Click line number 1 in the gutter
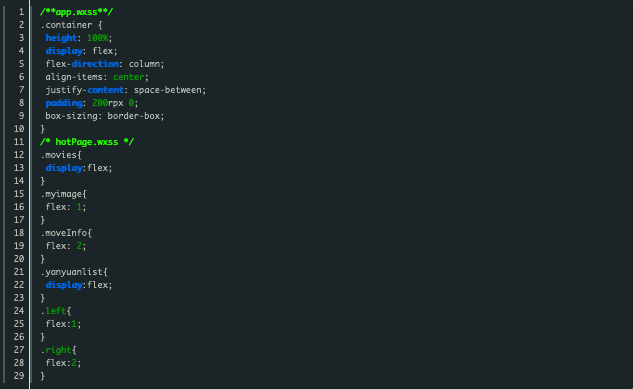633x390 pixels. pos(21,12)
